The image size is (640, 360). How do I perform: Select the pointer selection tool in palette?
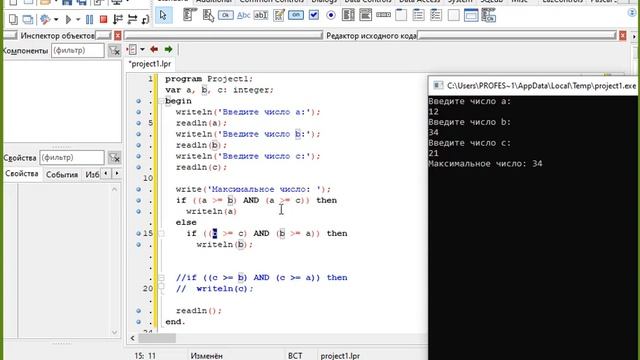tap(163, 16)
